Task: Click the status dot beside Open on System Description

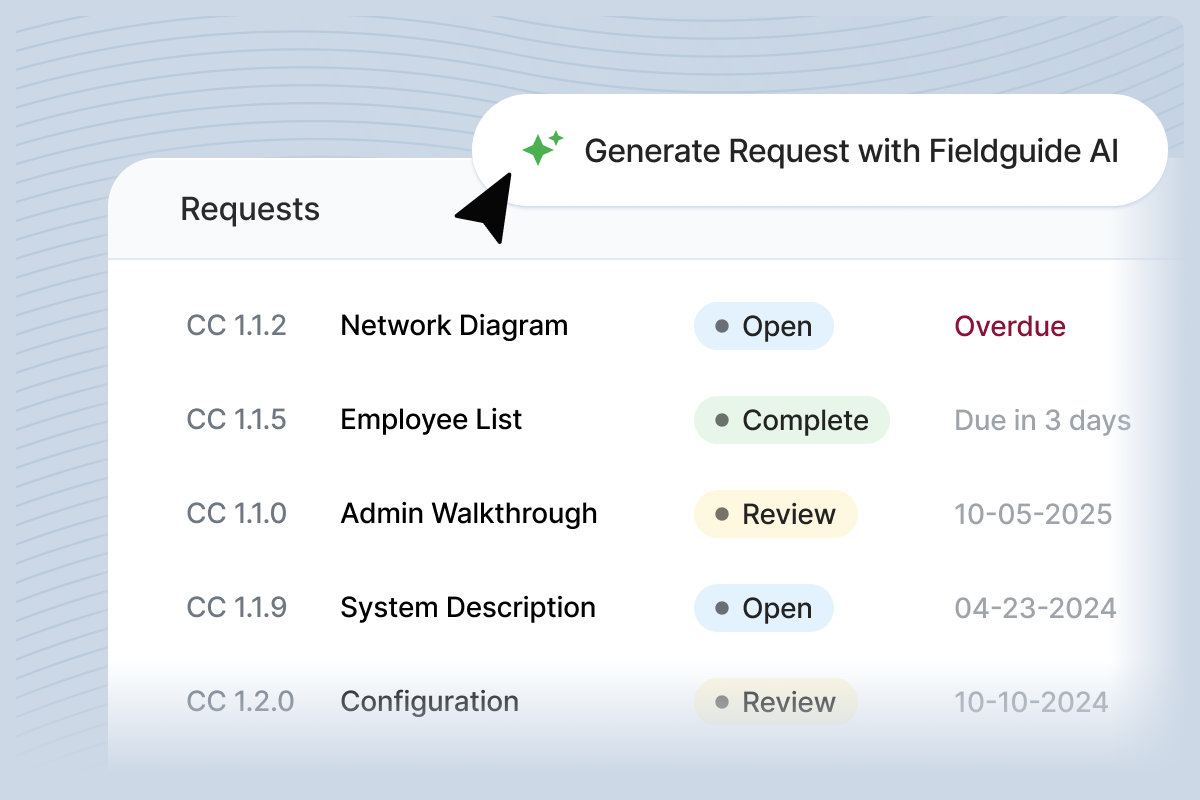Action: point(722,608)
